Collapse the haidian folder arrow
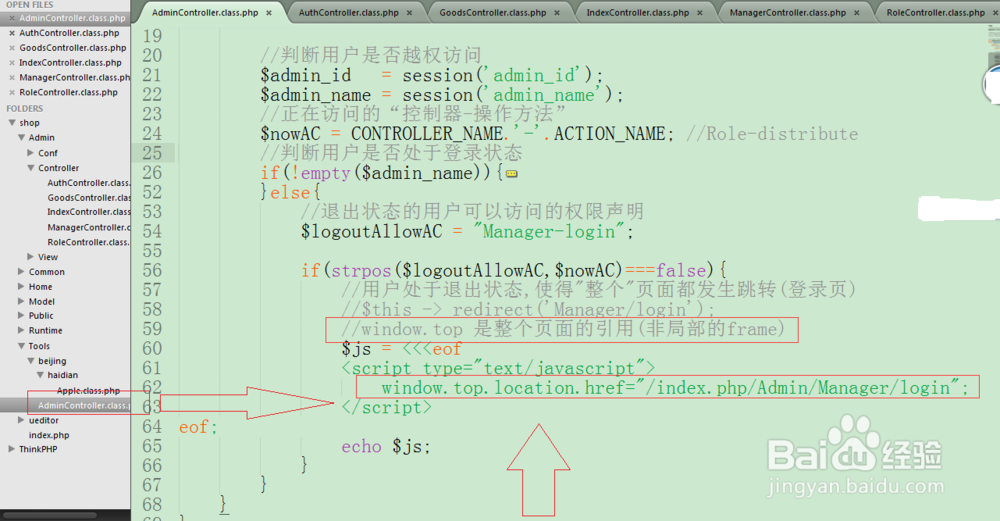Viewport: 1000px width, 521px height. [x=40, y=375]
